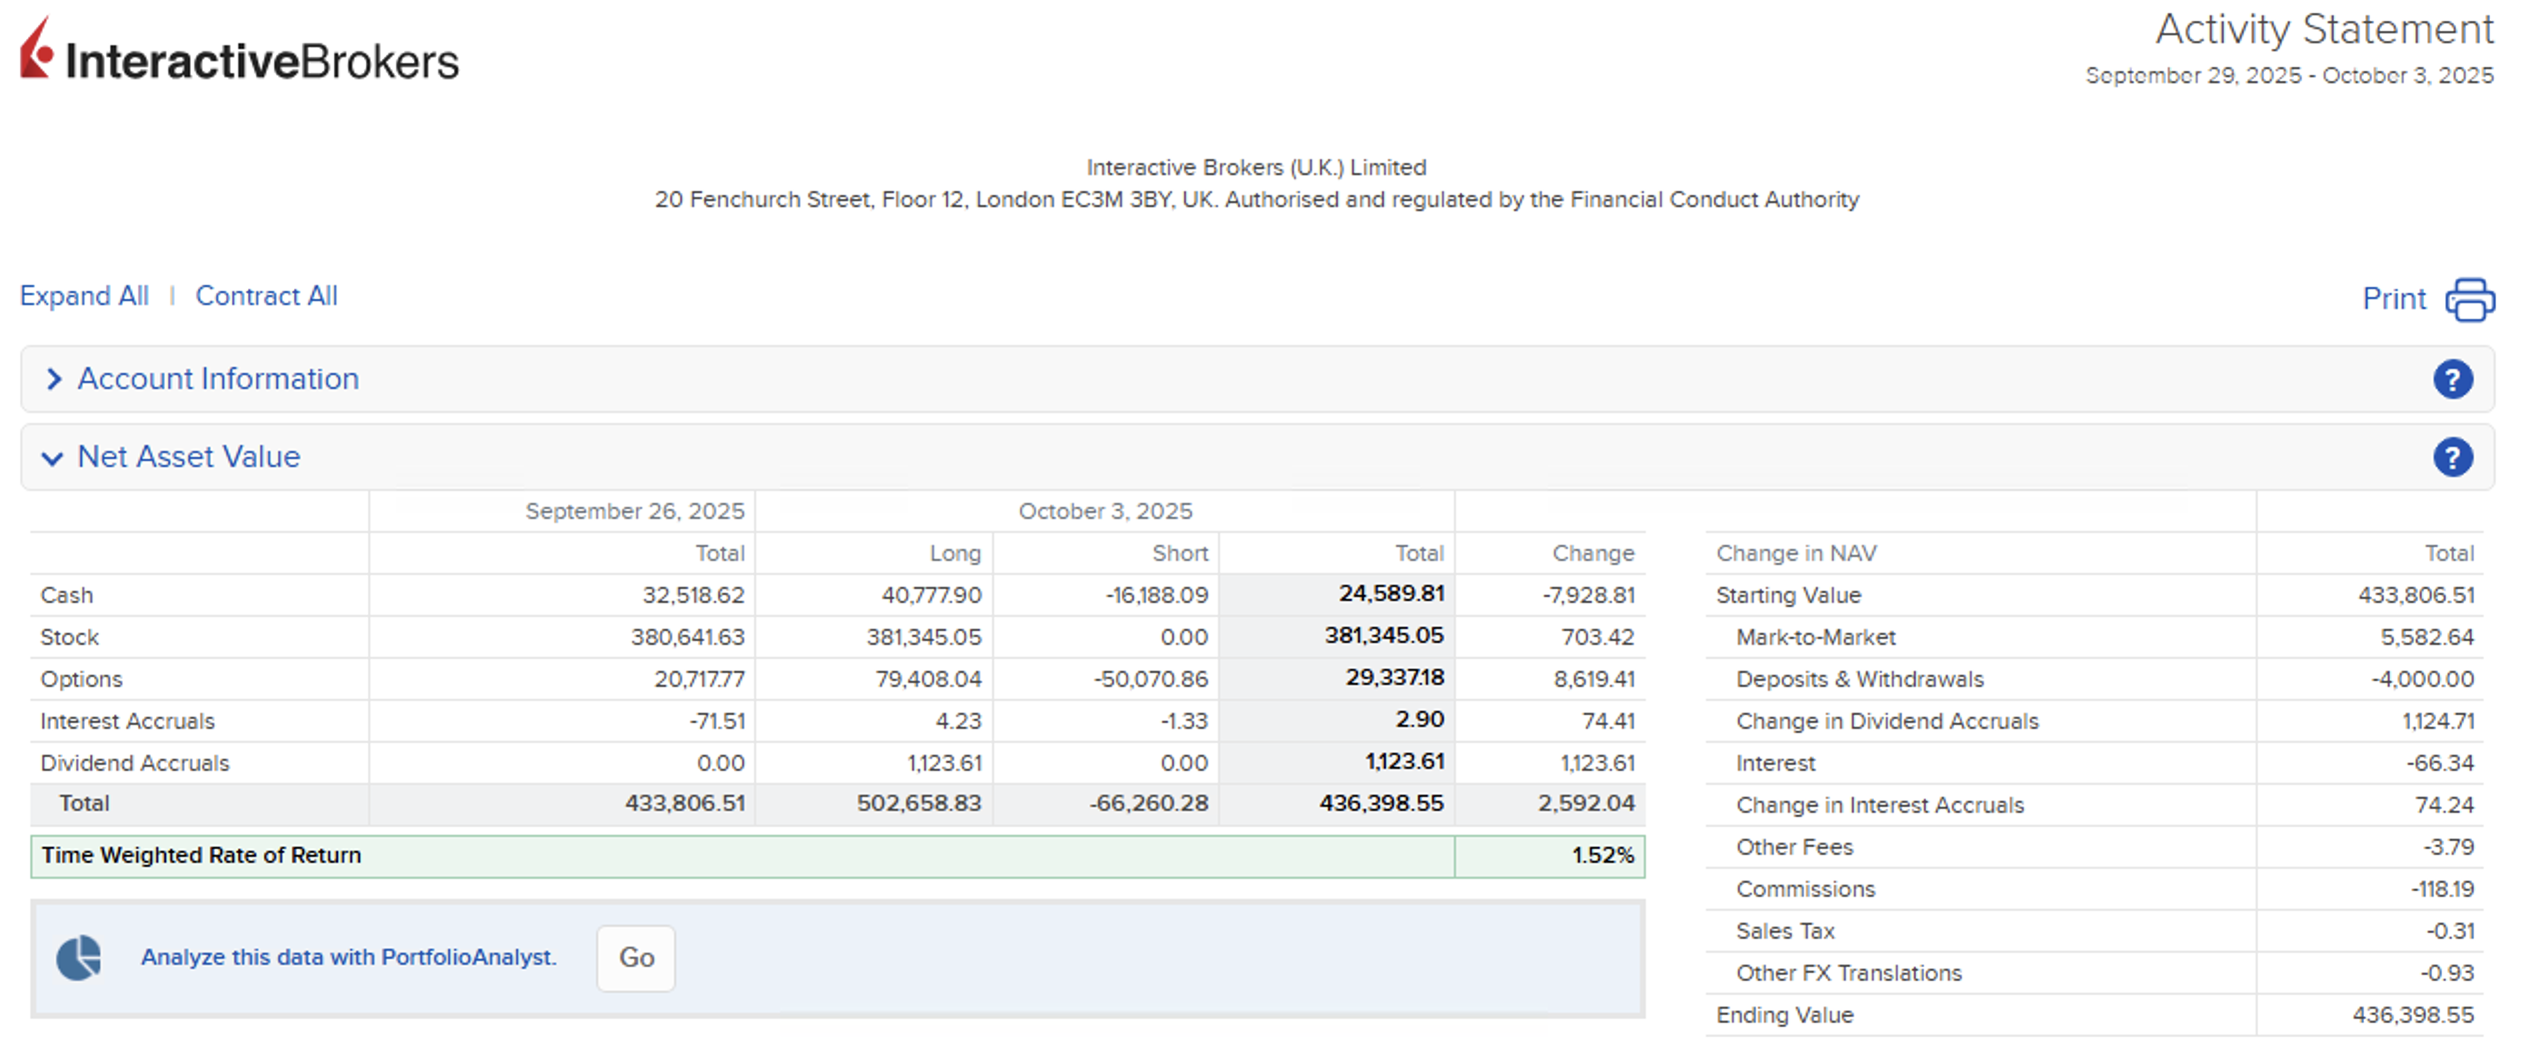Click the Deposits & Withdrawals row label

tap(1859, 679)
